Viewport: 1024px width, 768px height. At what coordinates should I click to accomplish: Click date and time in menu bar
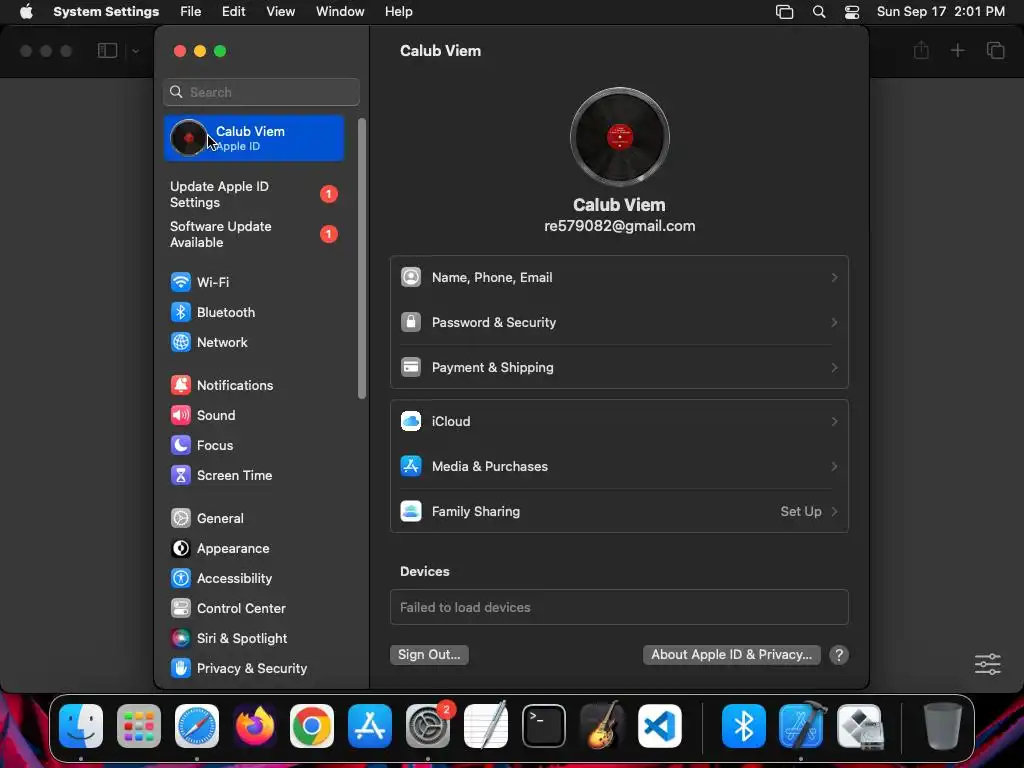coord(940,12)
